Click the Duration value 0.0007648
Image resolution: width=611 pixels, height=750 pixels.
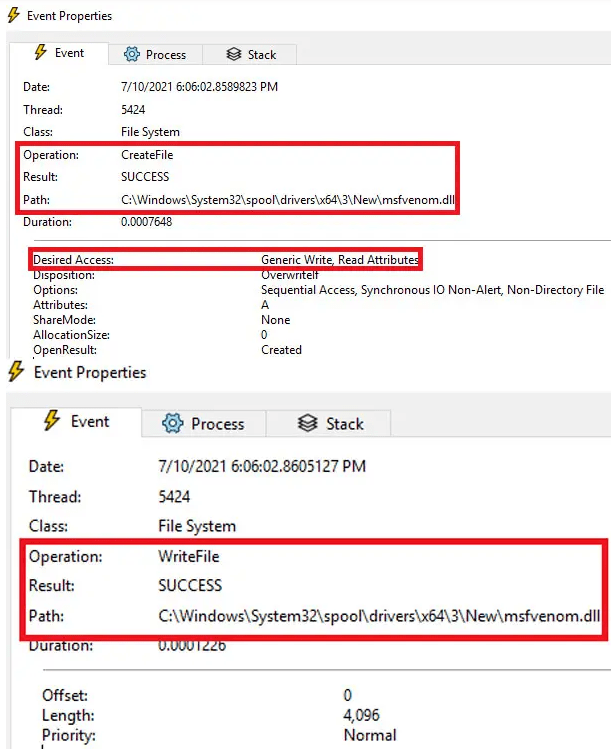coord(146,222)
